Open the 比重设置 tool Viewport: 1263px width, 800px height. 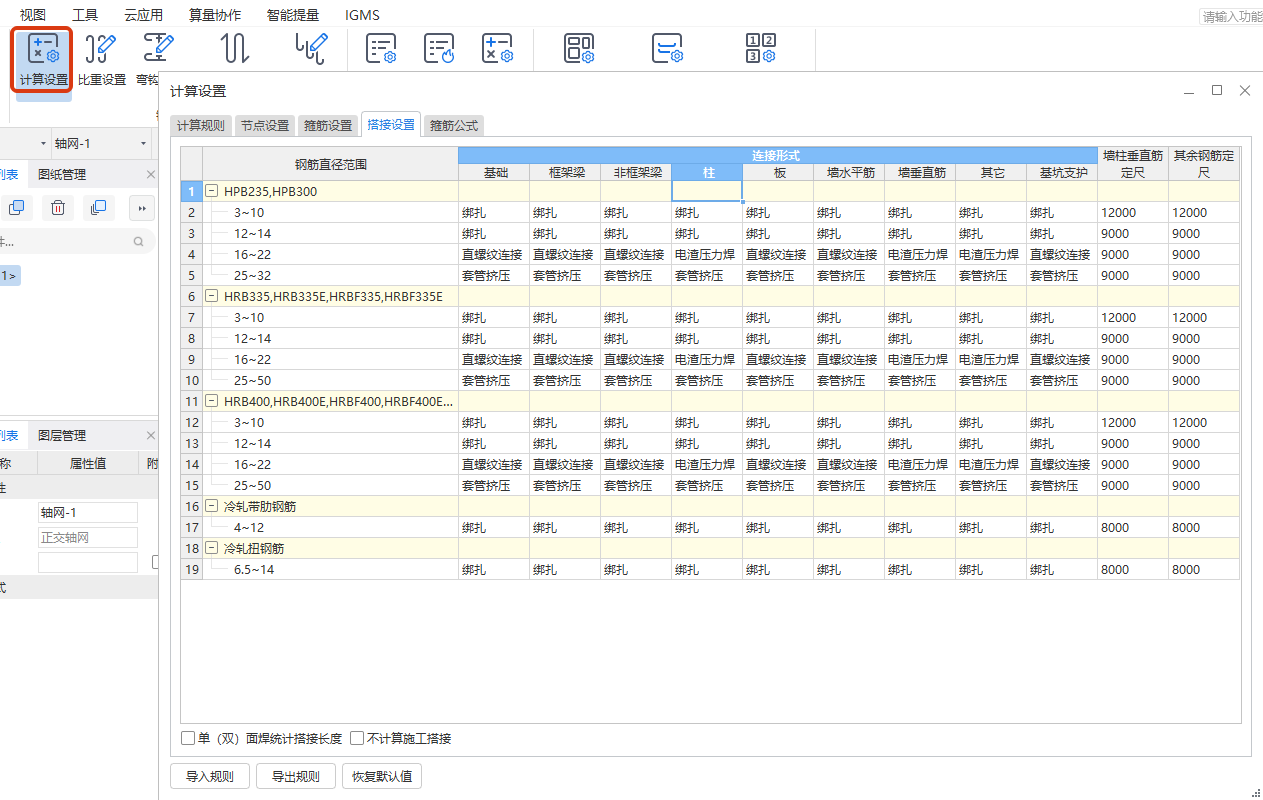pos(101,59)
